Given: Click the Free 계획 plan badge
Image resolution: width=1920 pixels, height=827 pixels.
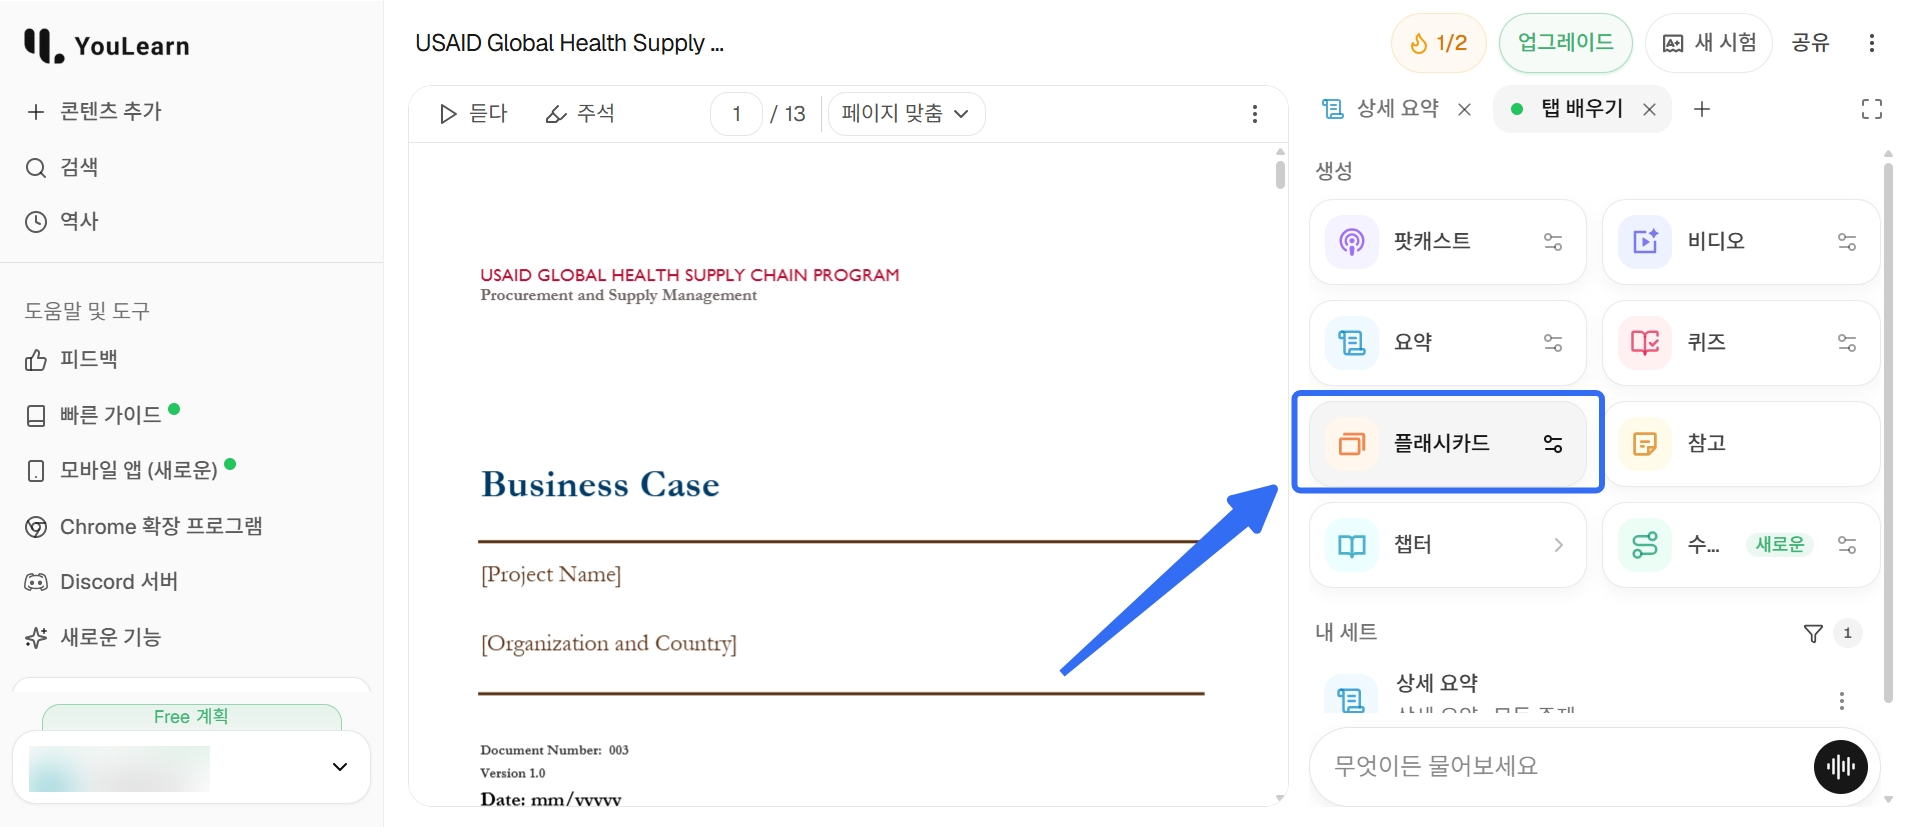Looking at the screenshot, I should pos(191,717).
